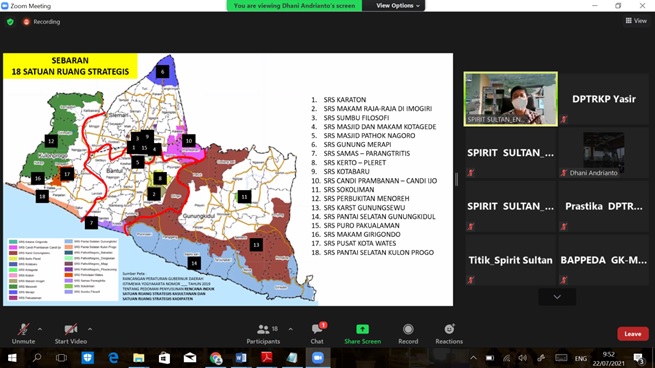This screenshot has width=655, height=368.
Task: Open Windows Start menu
Action: point(12,358)
